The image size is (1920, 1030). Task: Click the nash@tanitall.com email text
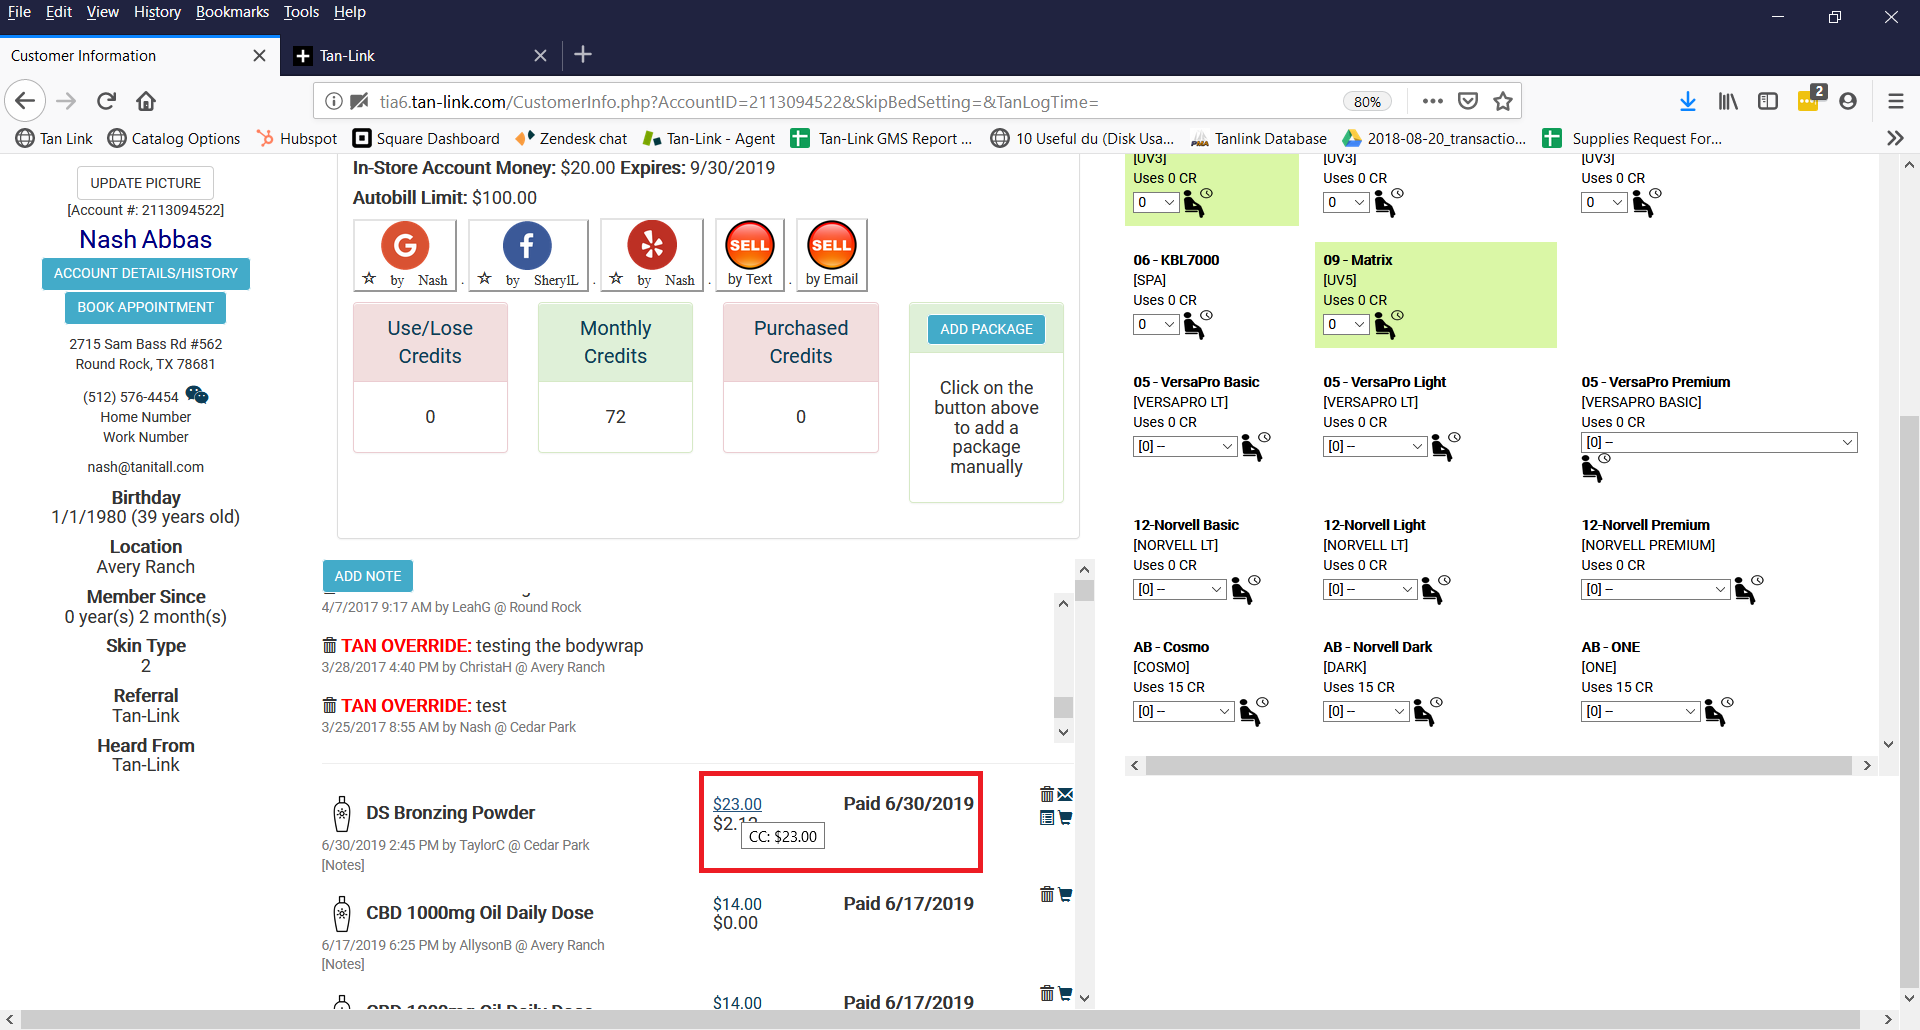click(x=146, y=467)
